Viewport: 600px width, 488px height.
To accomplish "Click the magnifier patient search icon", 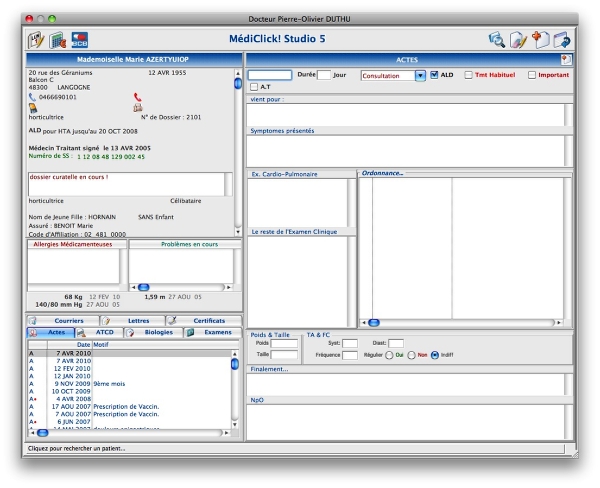I will 497,39.
